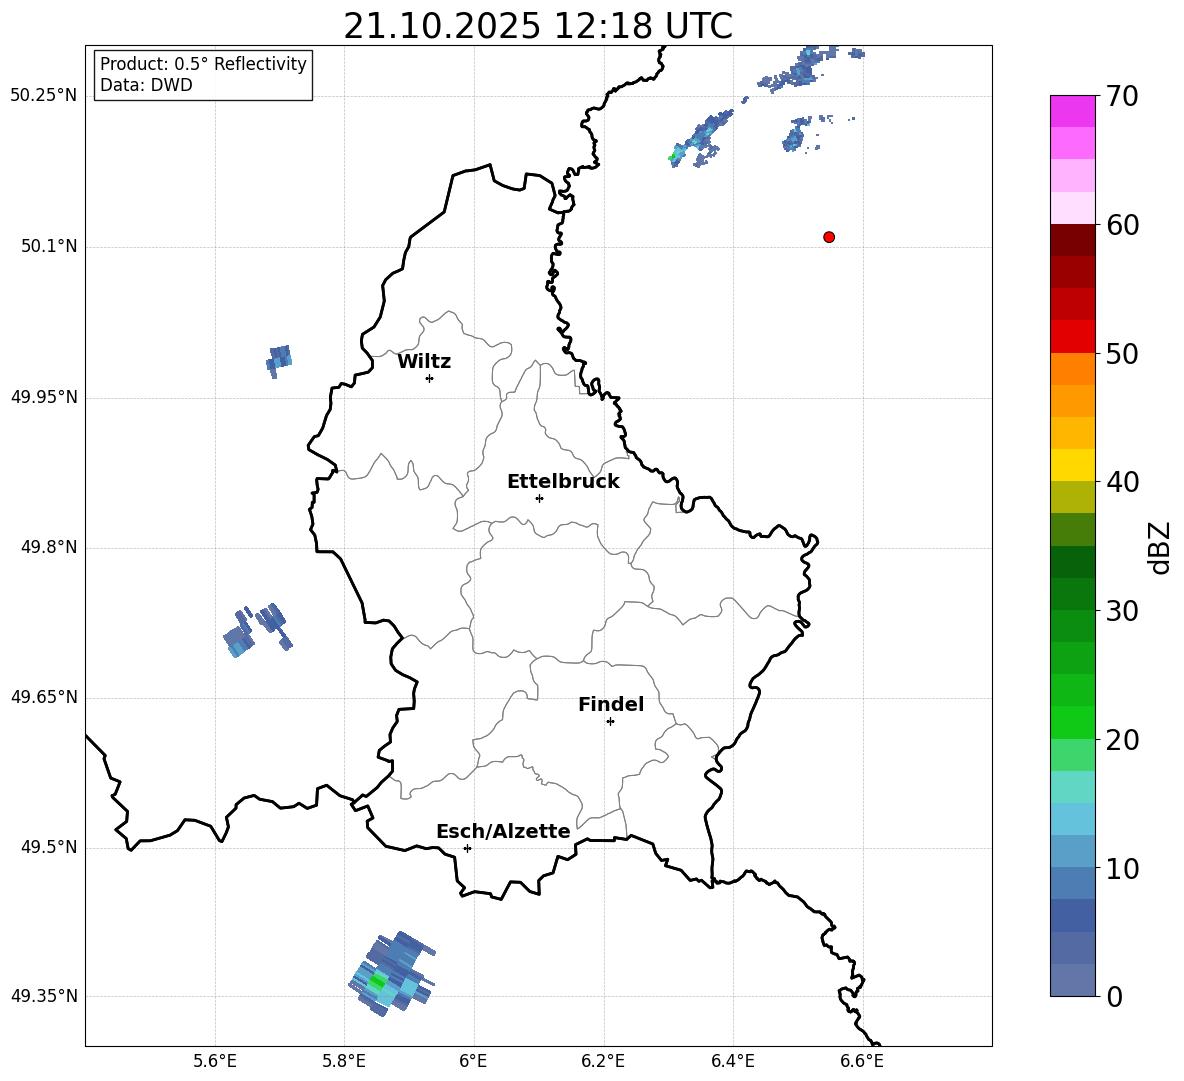Click the Esch/Alzette city label
Image resolution: width=1184 pixels, height=1081 pixels.
[x=503, y=831]
